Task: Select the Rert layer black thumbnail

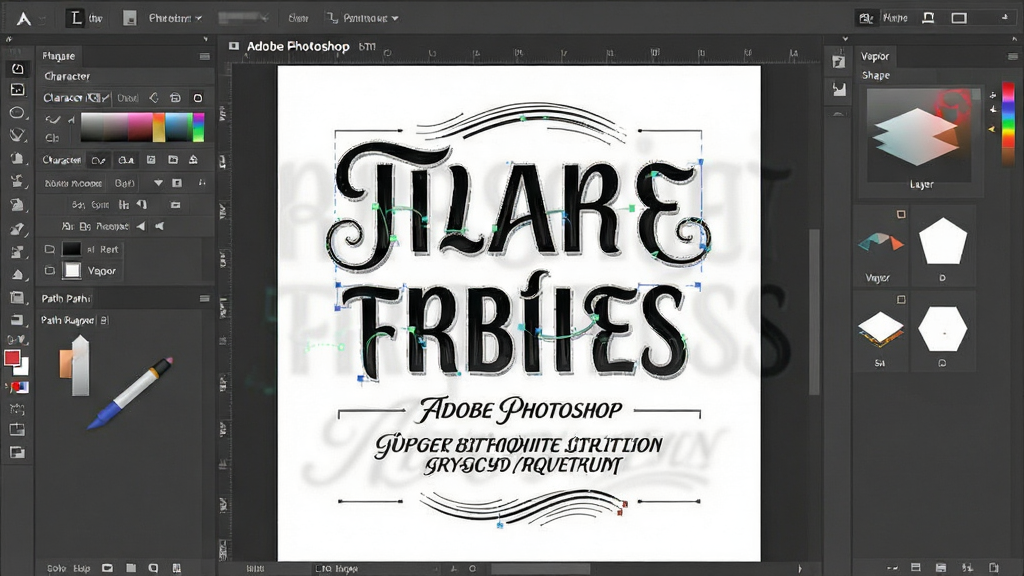Action: click(x=71, y=249)
